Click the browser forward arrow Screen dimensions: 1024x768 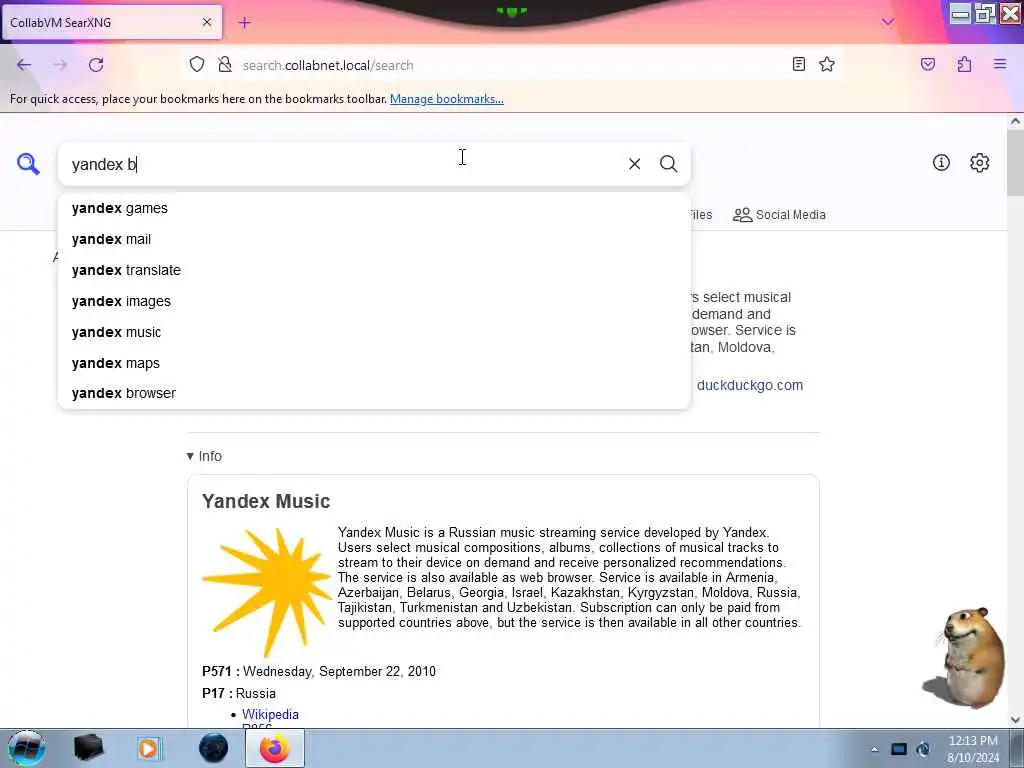pos(60,65)
